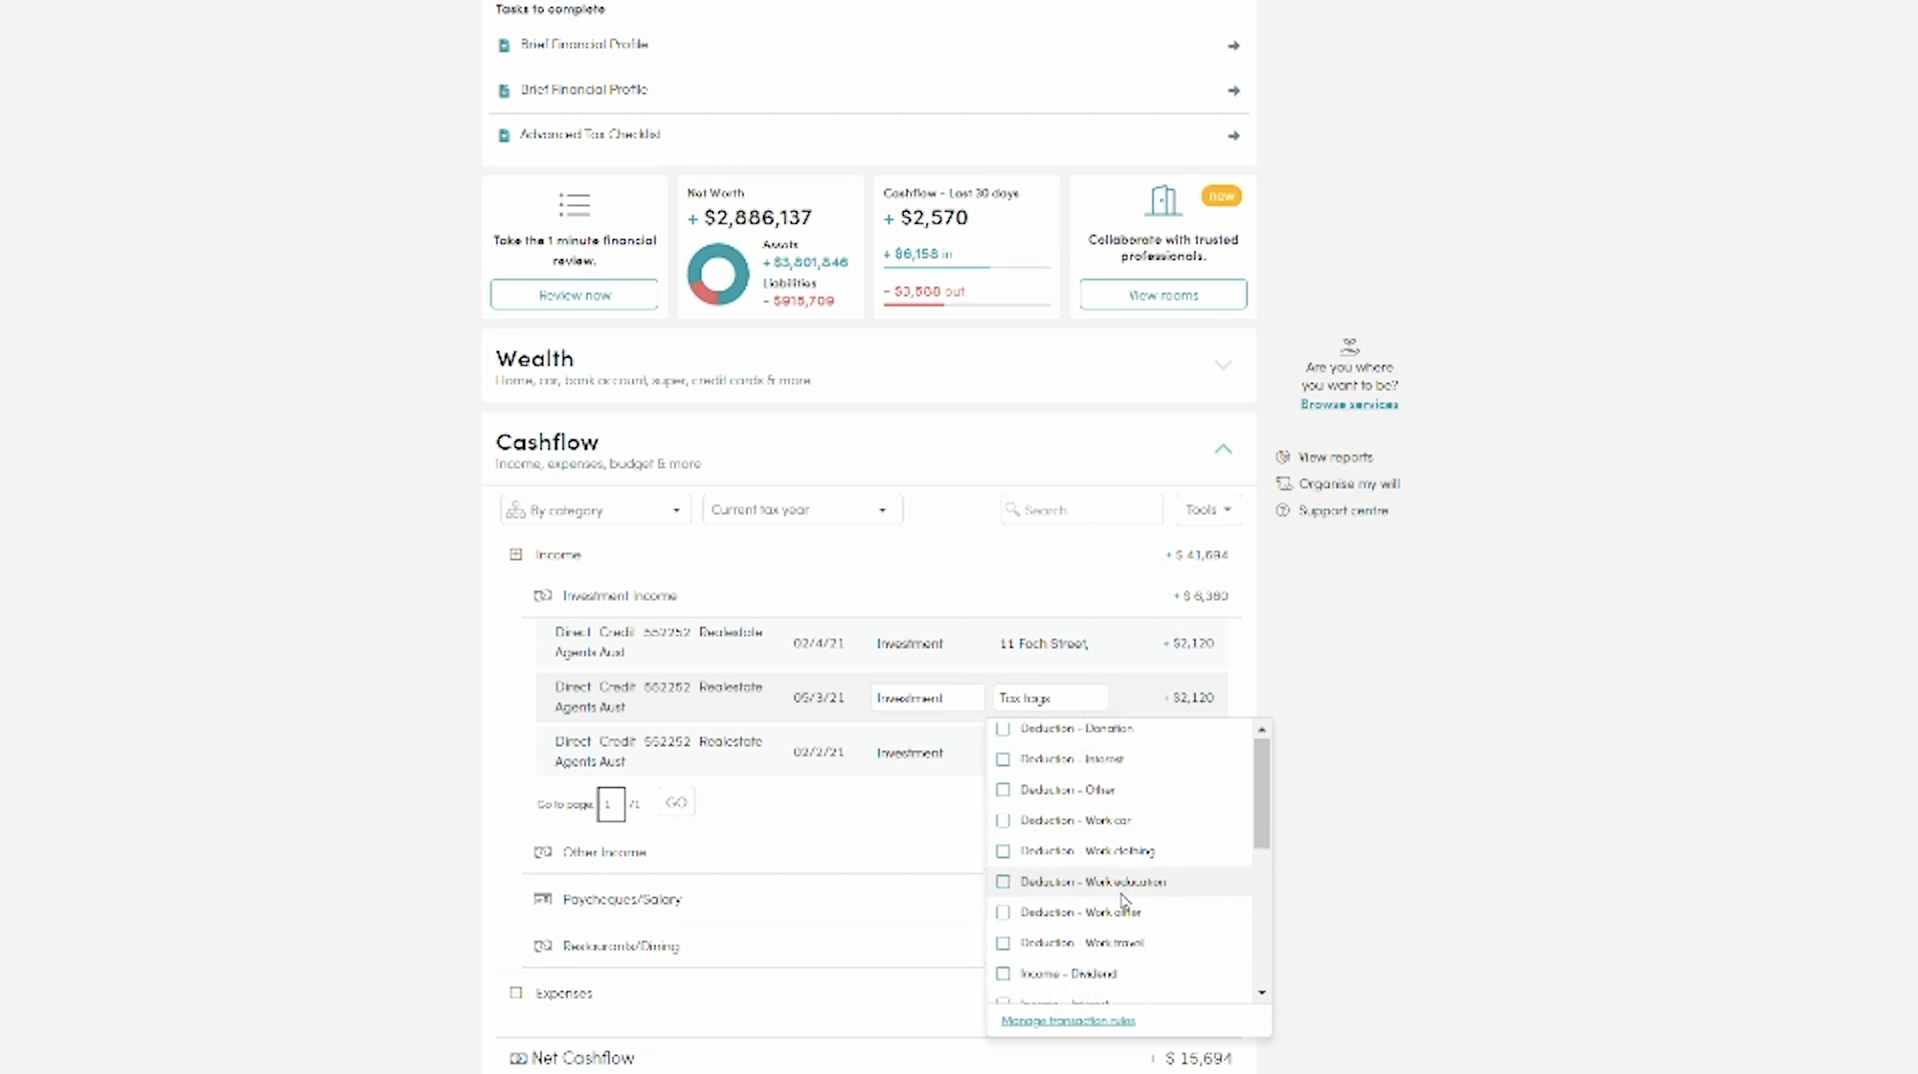This screenshot has height=1074, width=1918.
Task: Click the cashflow 'out' progress bar
Action: [x=966, y=305]
